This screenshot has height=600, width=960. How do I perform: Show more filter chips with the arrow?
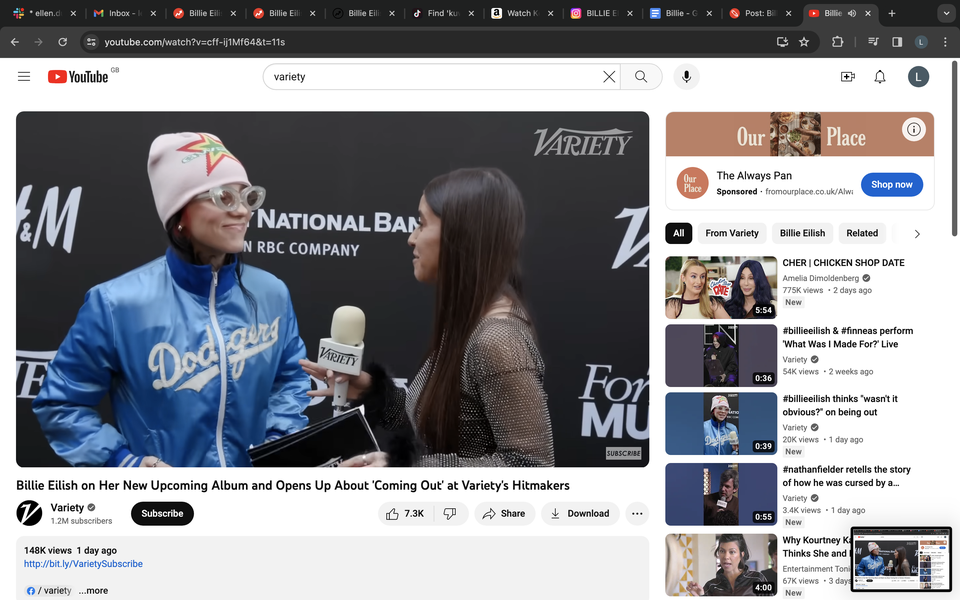click(x=917, y=233)
